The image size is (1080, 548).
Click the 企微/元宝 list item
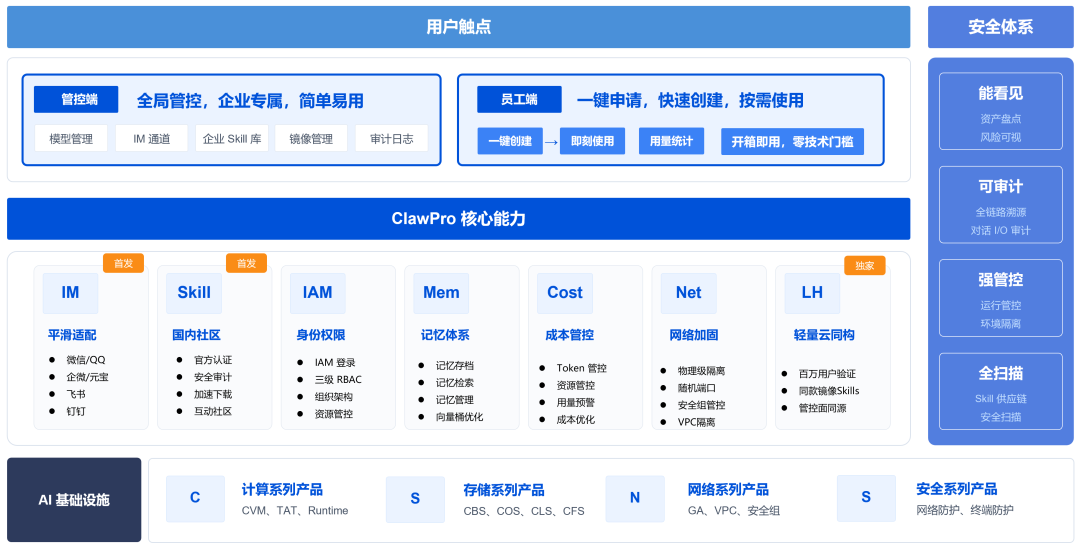pos(87,377)
